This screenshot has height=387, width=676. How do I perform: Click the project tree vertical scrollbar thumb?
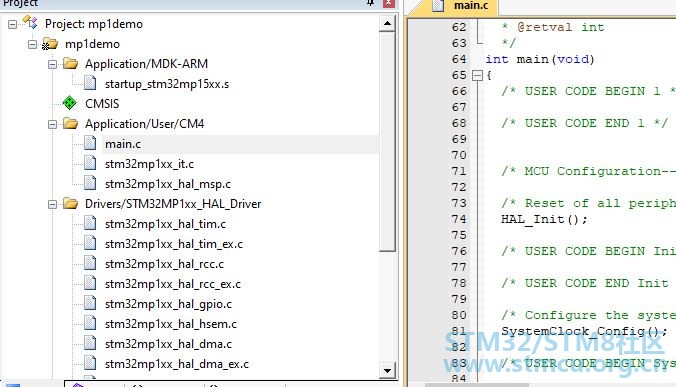[387, 142]
